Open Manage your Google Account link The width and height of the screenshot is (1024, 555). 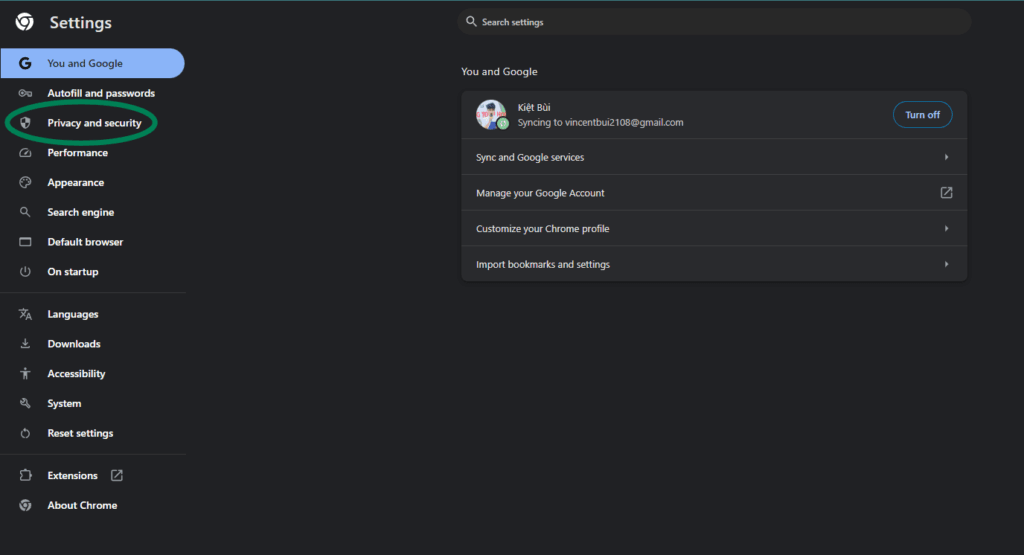(714, 193)
